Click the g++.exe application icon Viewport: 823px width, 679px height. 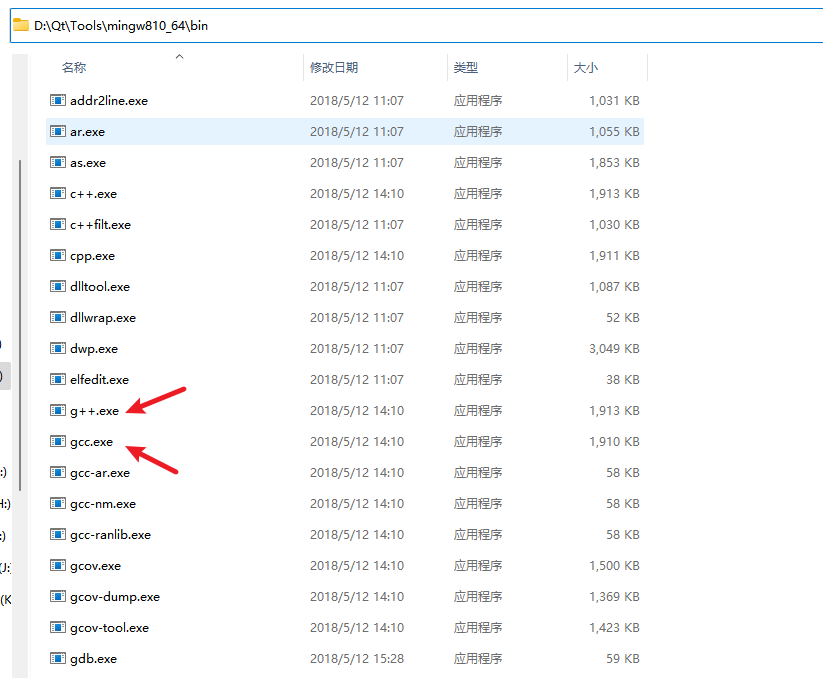coord(57,410)
